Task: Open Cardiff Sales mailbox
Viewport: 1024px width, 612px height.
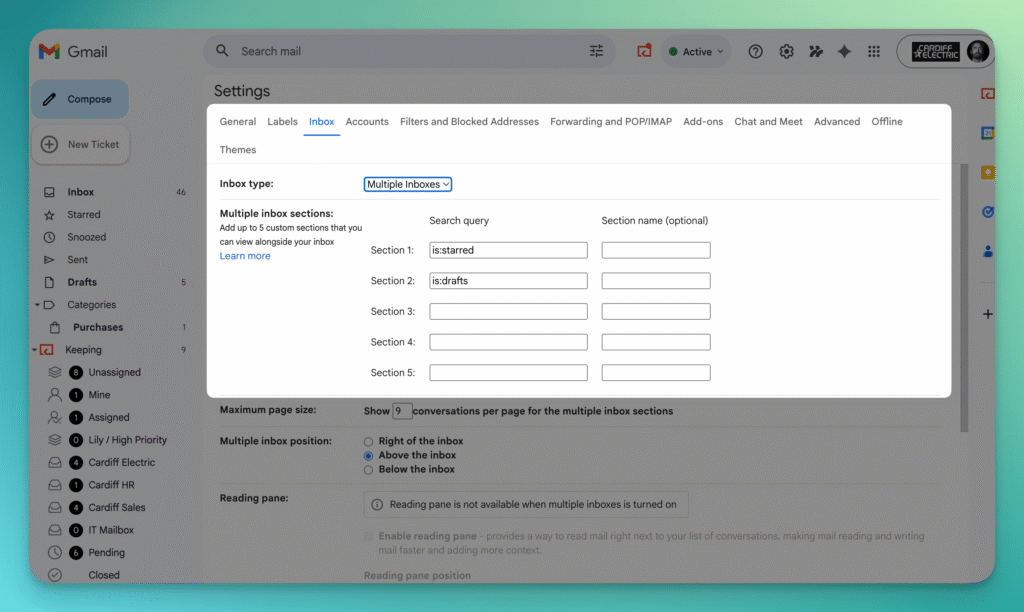Action: coord(117,507)
